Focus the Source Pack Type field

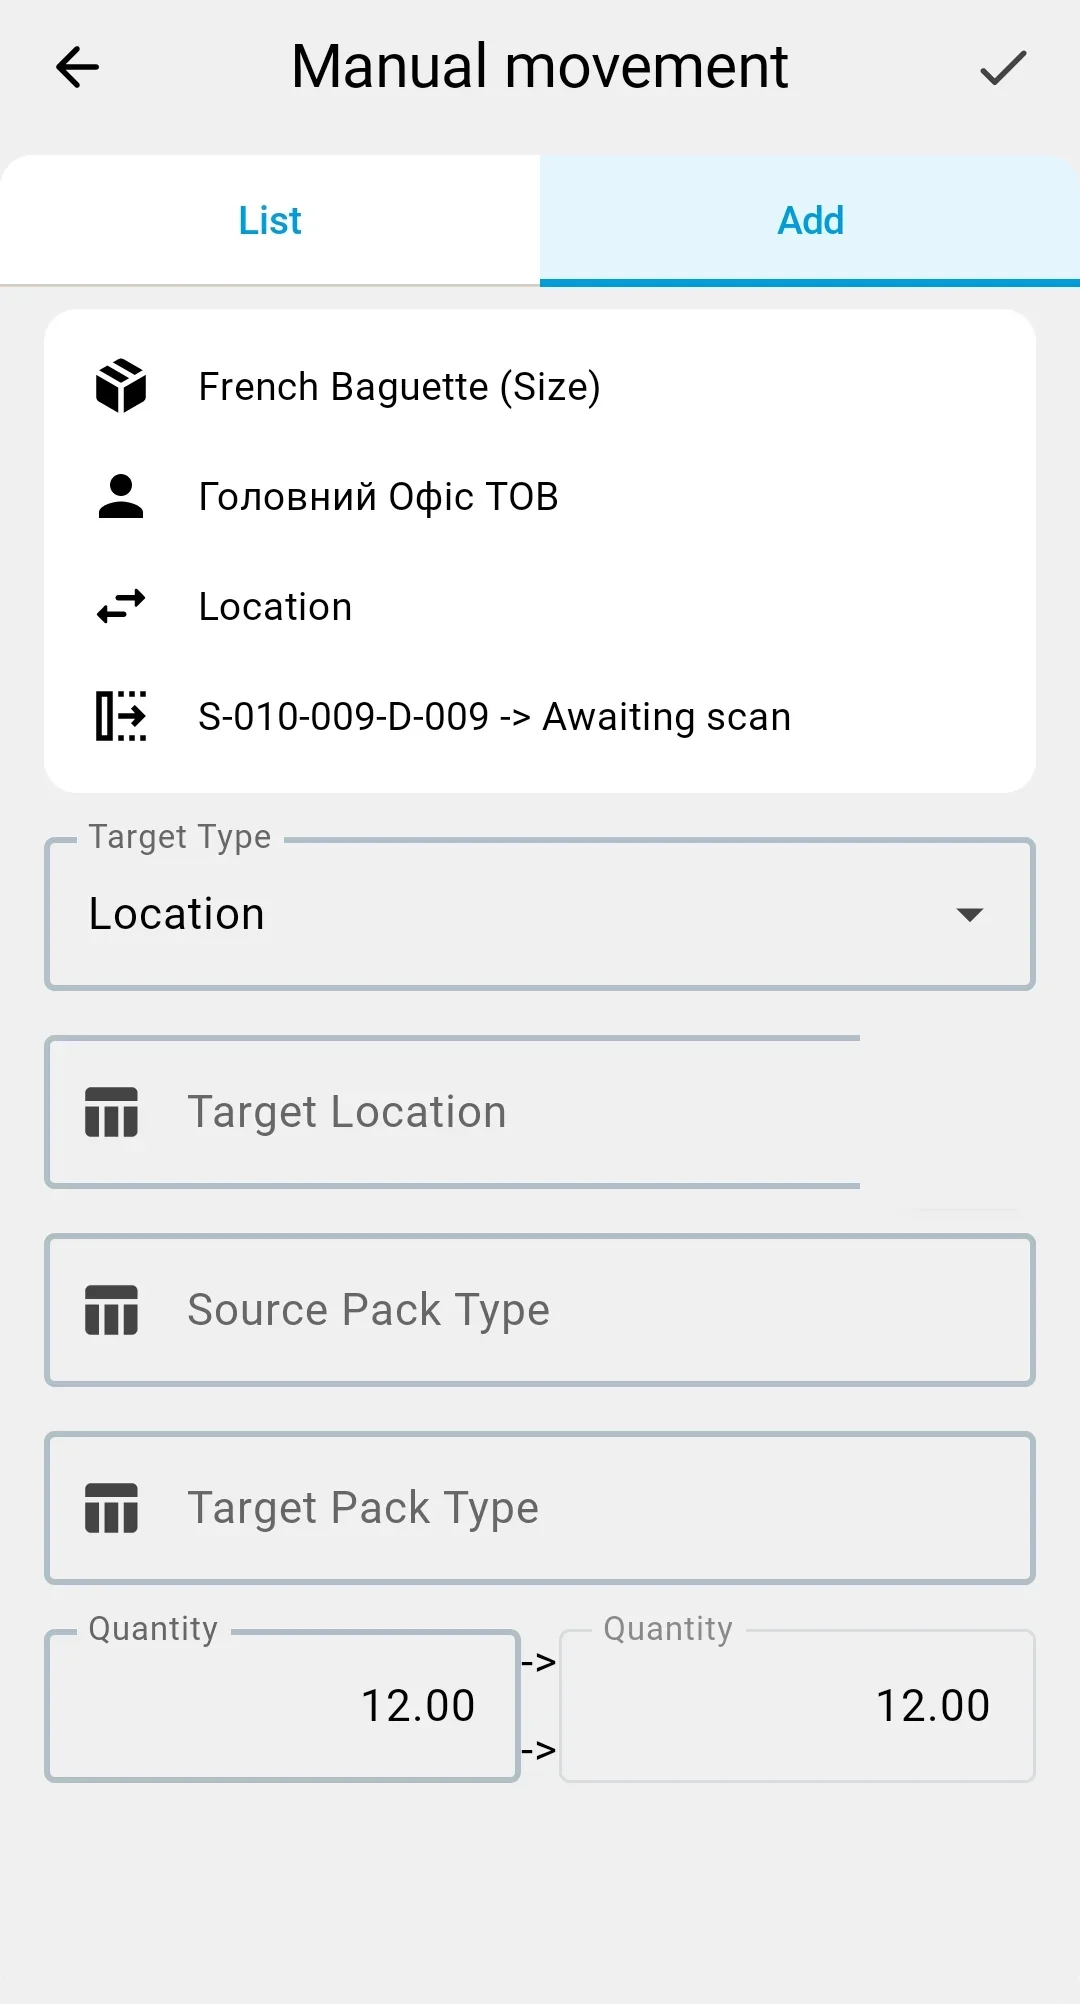(540, 1310)
